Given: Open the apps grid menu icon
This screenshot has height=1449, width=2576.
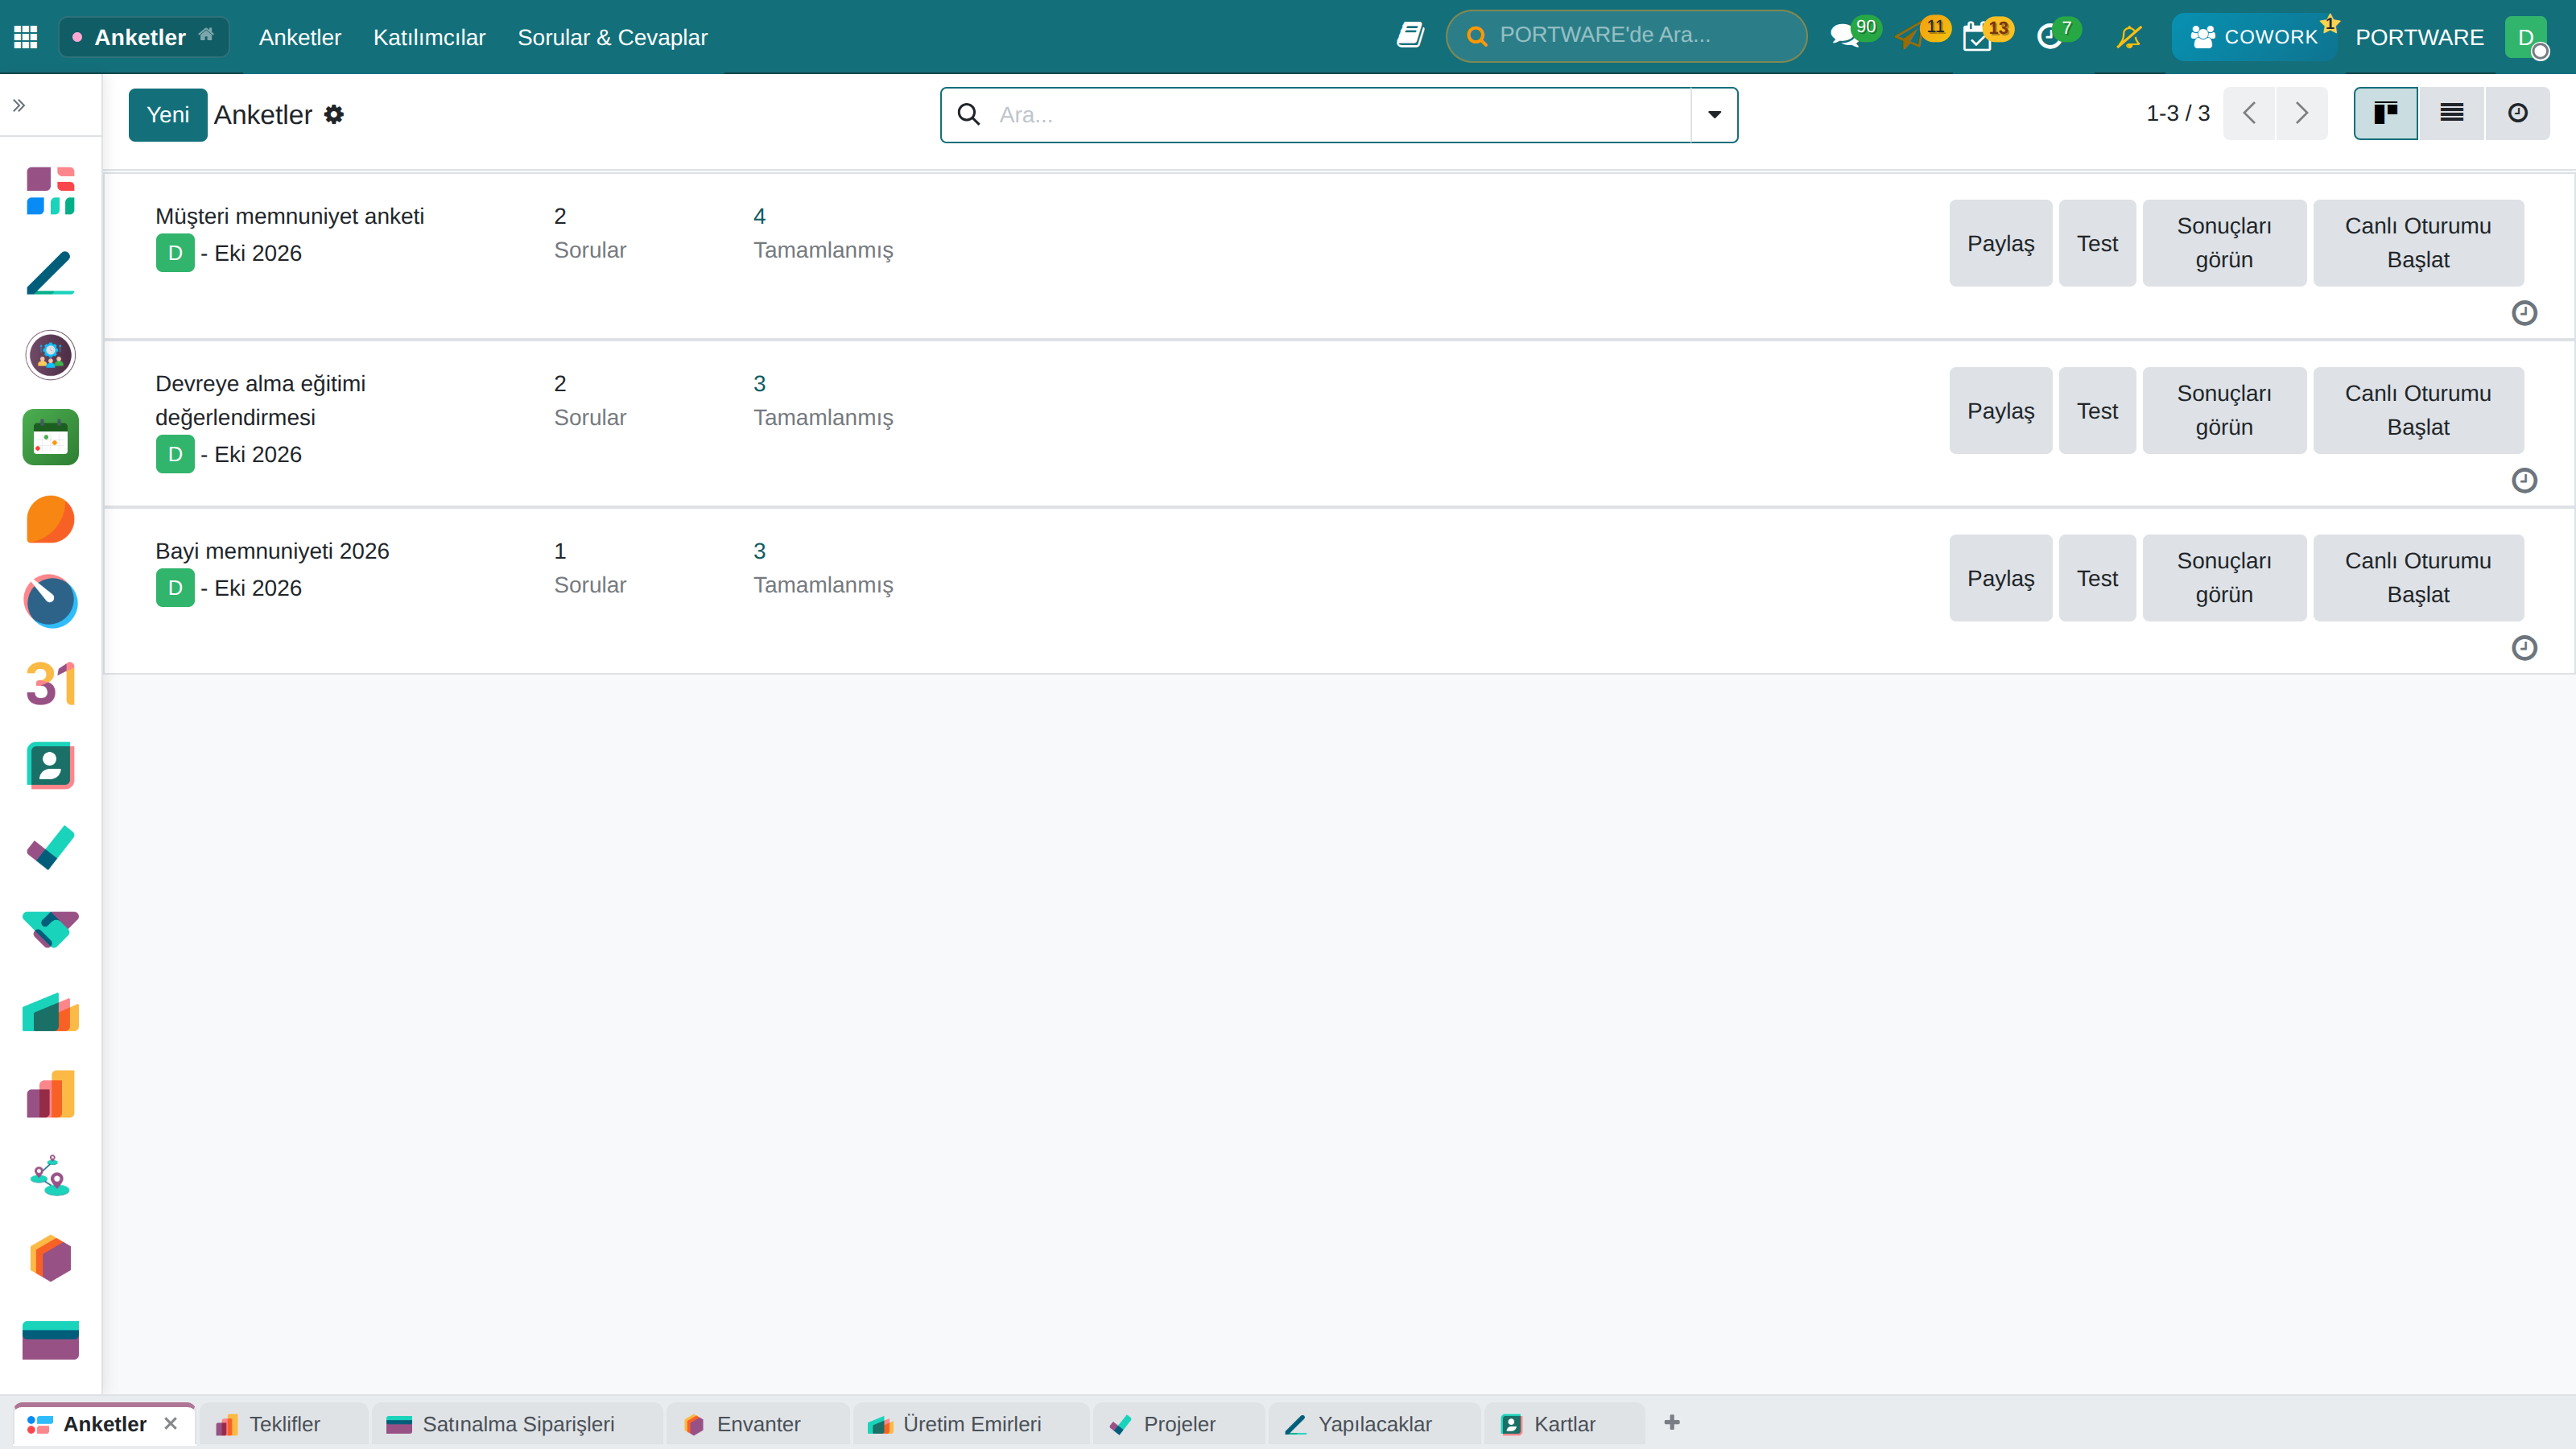Looking at the screenshot, I should (26, 37).
